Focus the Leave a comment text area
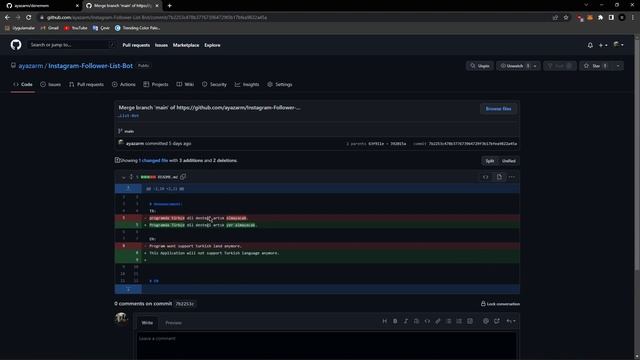This screenshot has width=640, height=360. (327, 346)
